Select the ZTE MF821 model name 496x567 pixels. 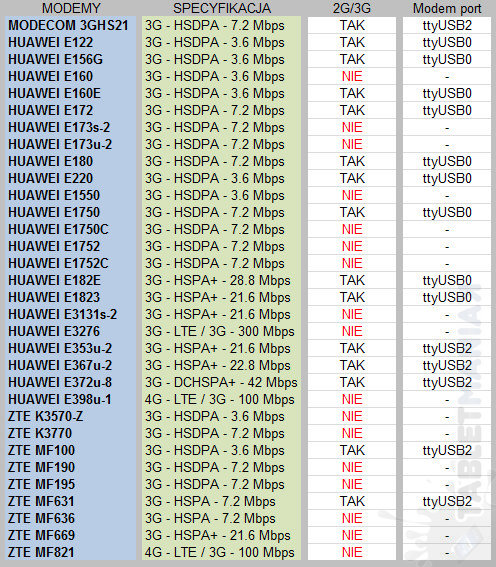click(41, 552)
